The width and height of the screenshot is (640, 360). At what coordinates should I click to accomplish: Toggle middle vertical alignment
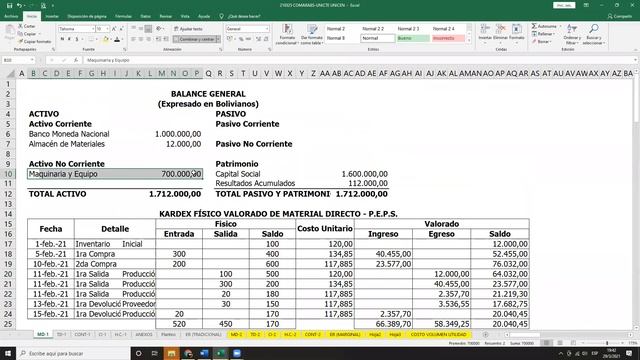point(141,29)
